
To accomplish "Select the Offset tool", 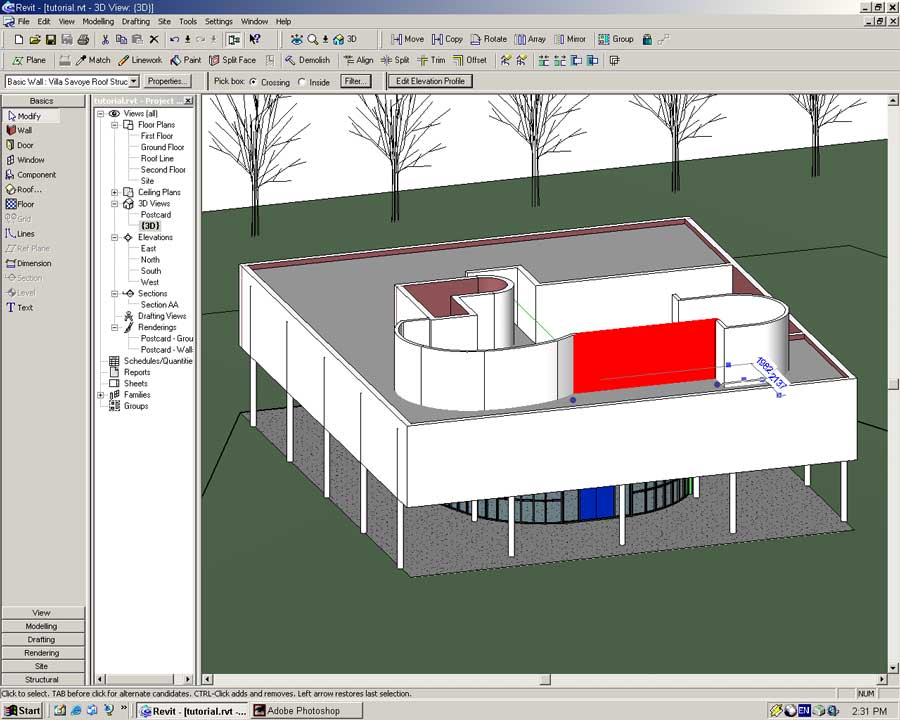I will 470,60.
